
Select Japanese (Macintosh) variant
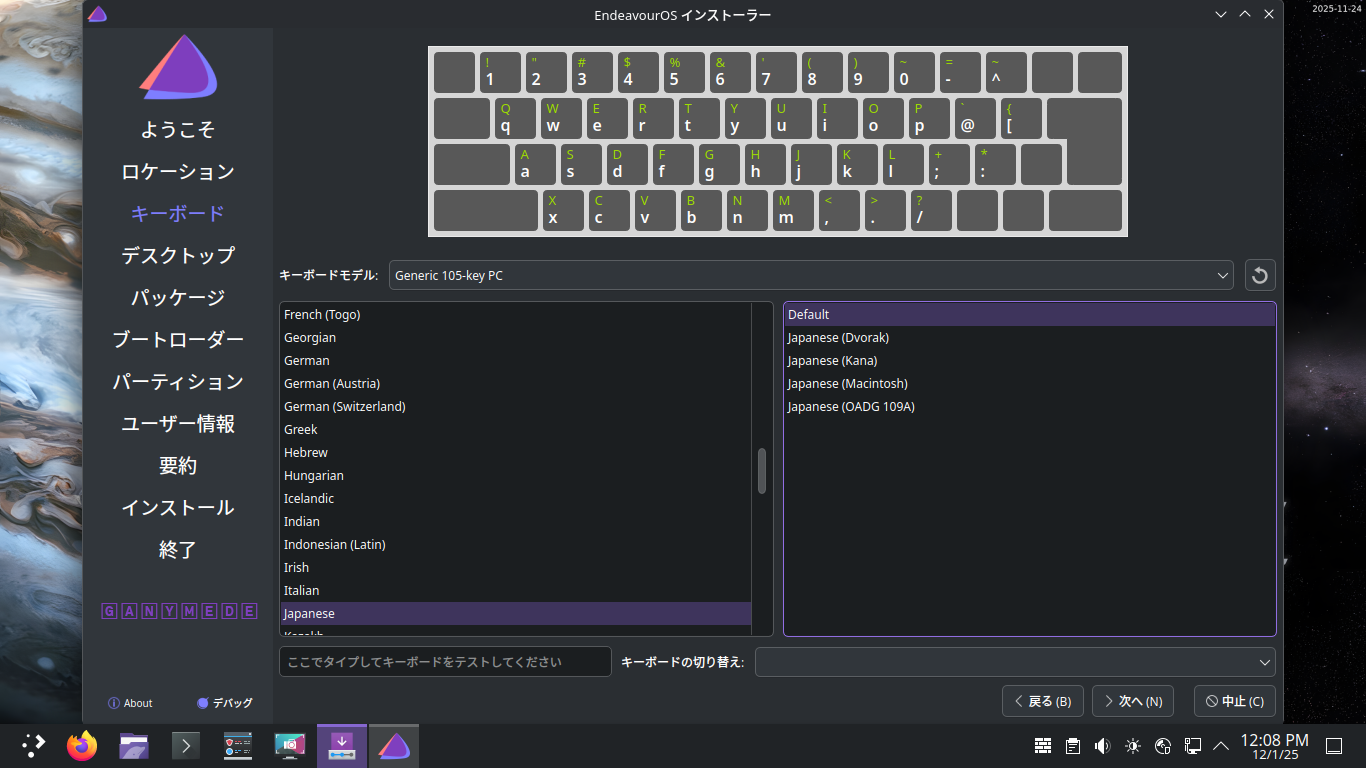(x=1030, y=383)
